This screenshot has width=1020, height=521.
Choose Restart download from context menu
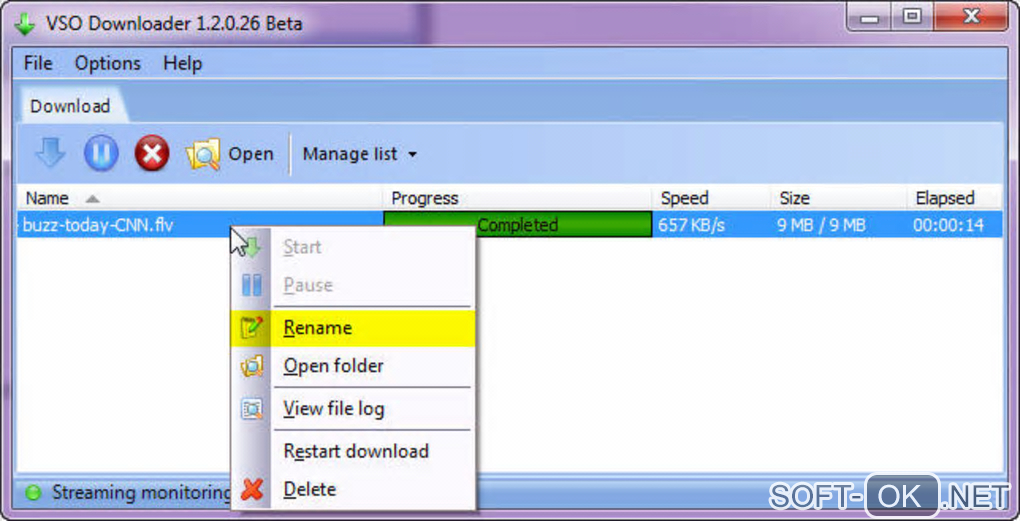[x=356, y=451]
